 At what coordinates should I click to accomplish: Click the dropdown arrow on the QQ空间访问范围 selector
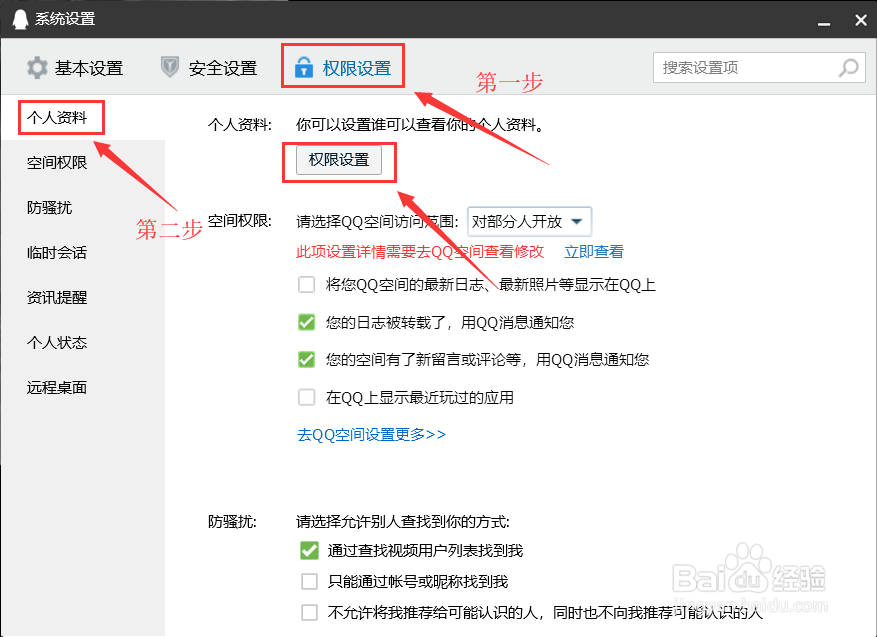coord(576,221)
